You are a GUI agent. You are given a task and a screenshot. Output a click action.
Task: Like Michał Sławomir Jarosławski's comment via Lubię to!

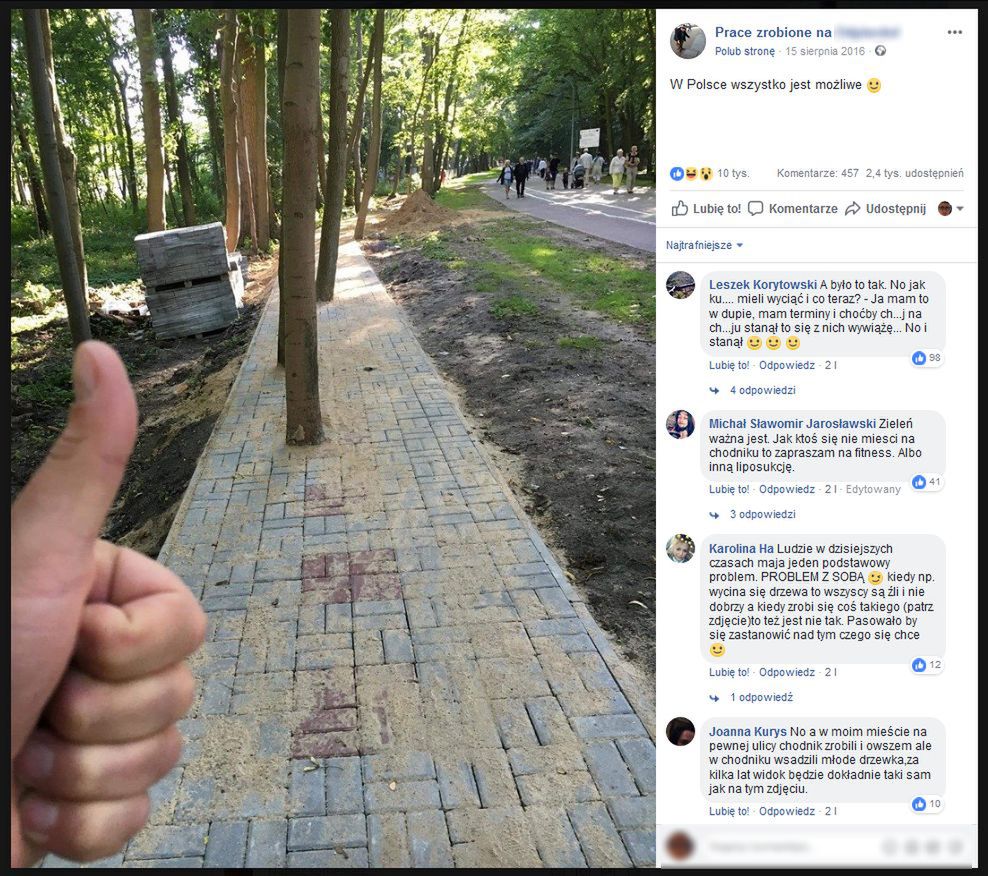coord(729,490)
